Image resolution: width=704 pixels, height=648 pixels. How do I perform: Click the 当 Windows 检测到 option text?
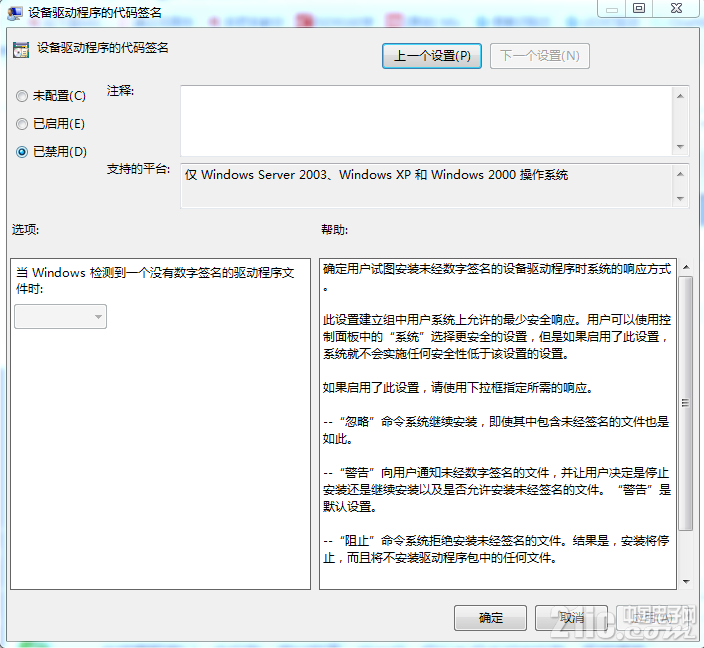155,280
